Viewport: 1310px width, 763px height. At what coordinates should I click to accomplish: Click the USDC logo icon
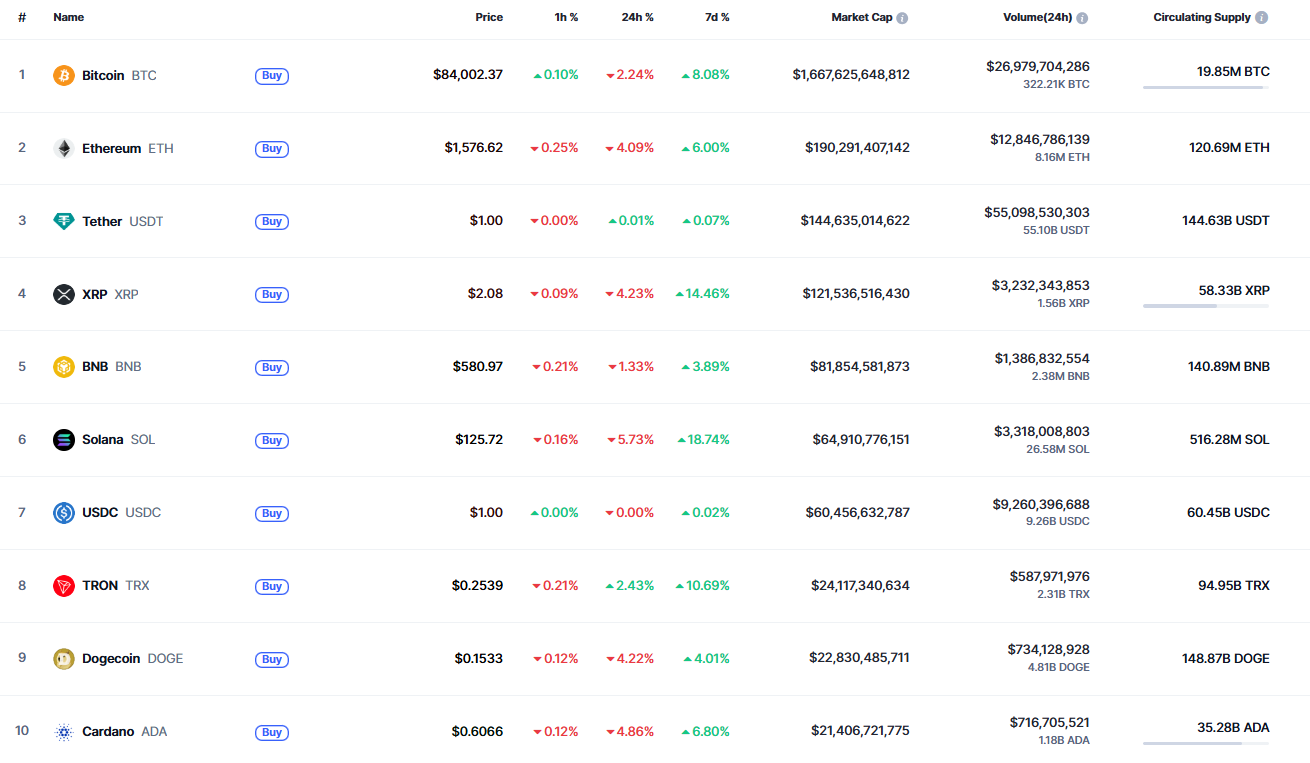64,513
